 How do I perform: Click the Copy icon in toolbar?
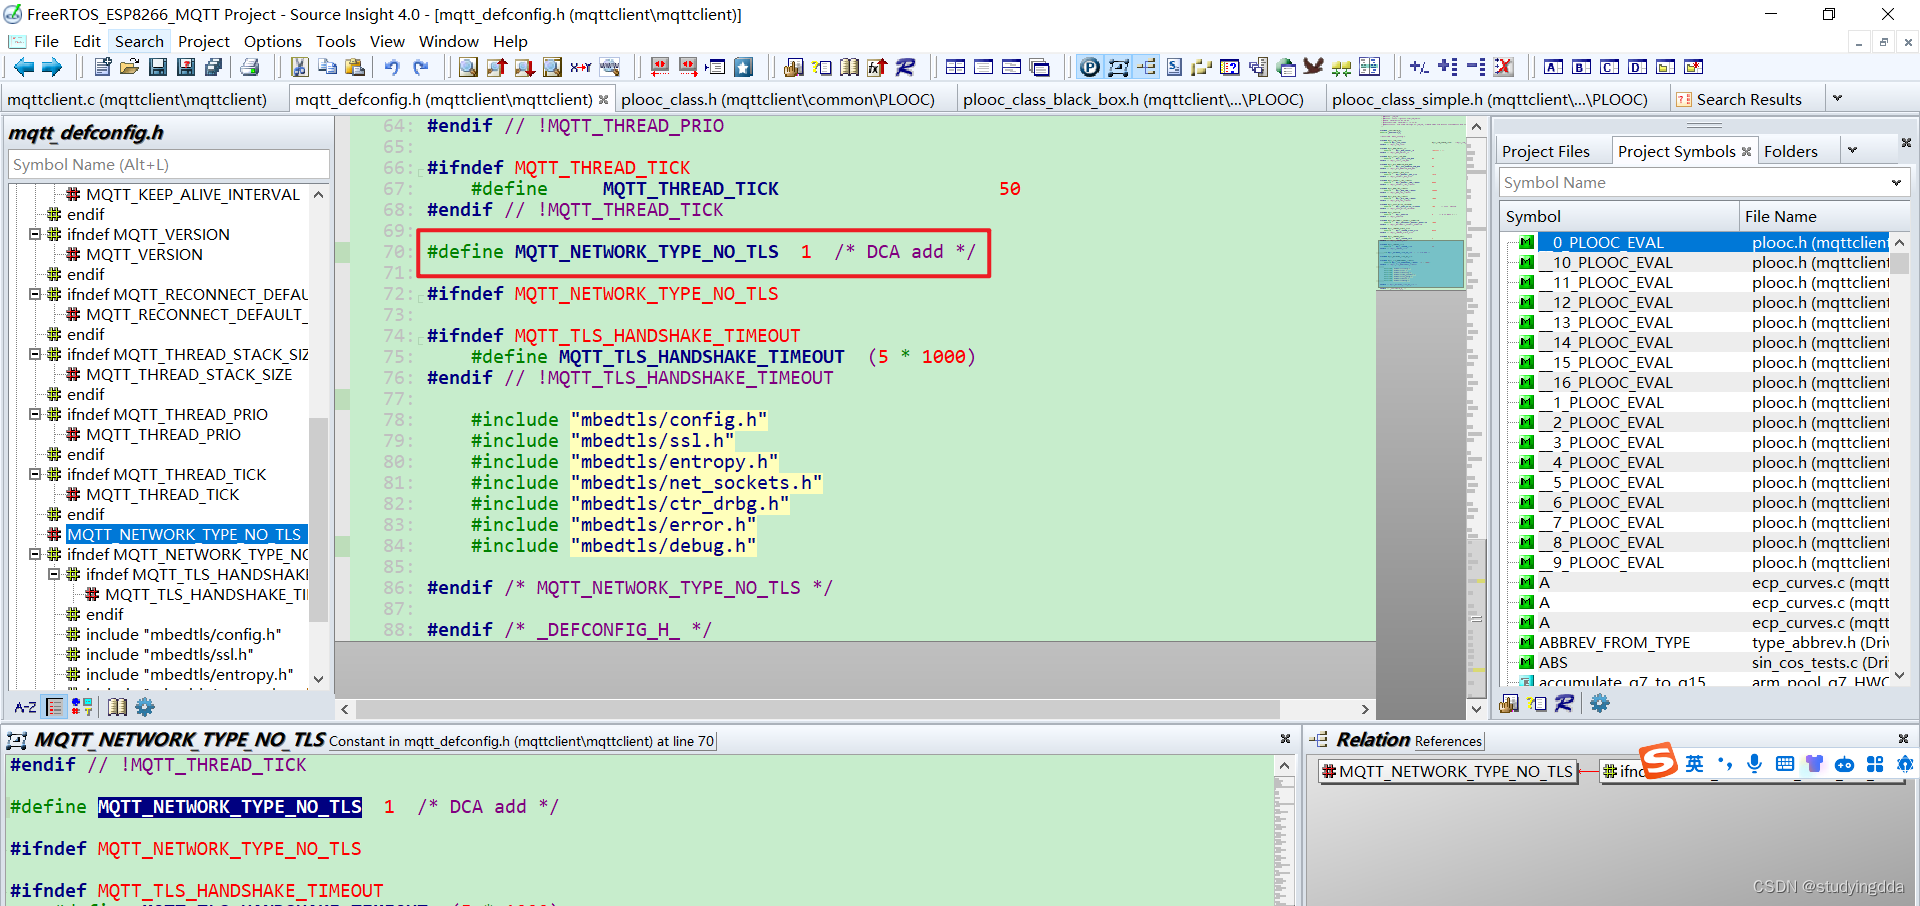(327, 67)
